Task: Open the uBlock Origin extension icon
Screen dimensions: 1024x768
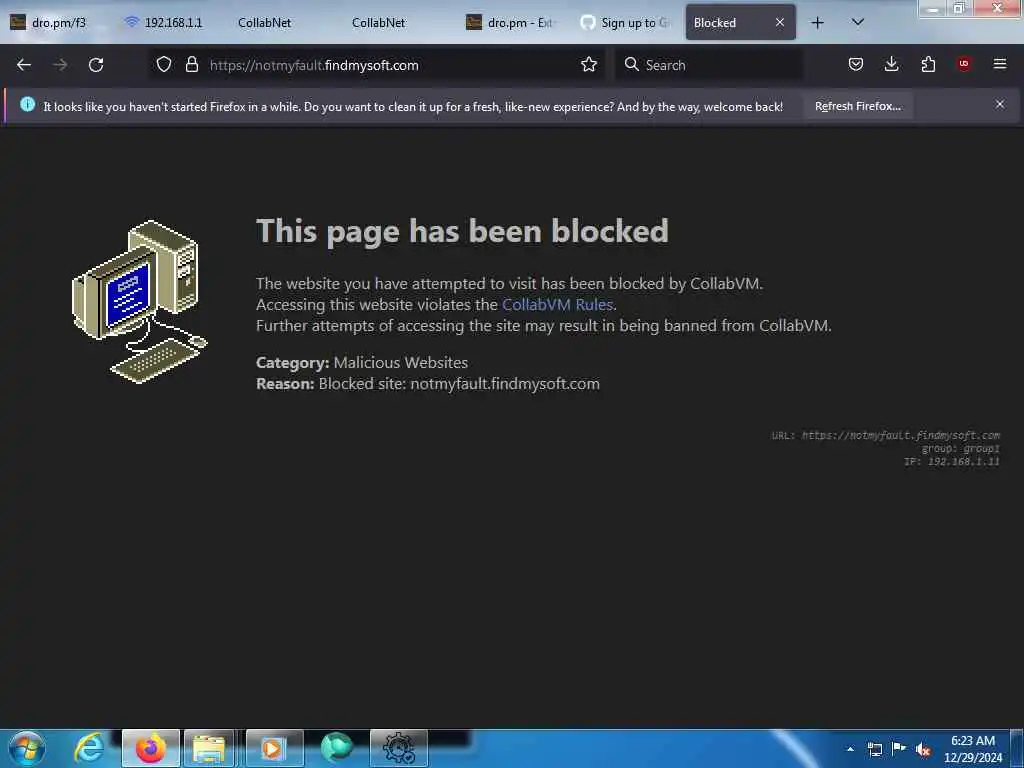Action: click(964, 64)
